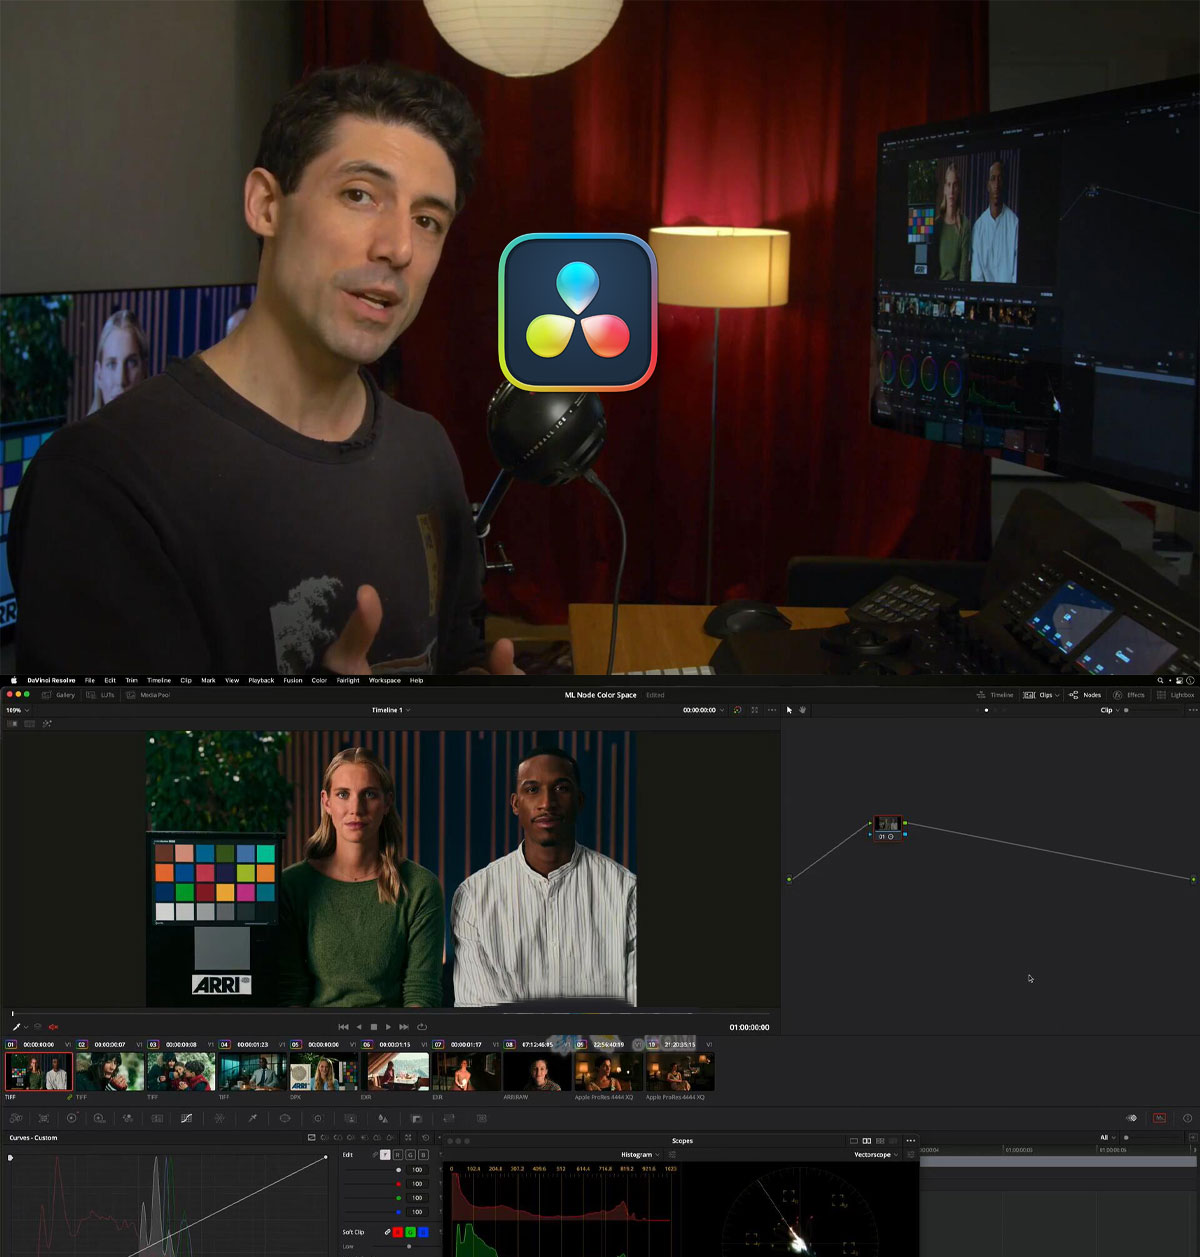Open the Timeline 1 dropdown
This screenshot has width=1200, height=1257.
pyautogui.click(x=391, y=710)
